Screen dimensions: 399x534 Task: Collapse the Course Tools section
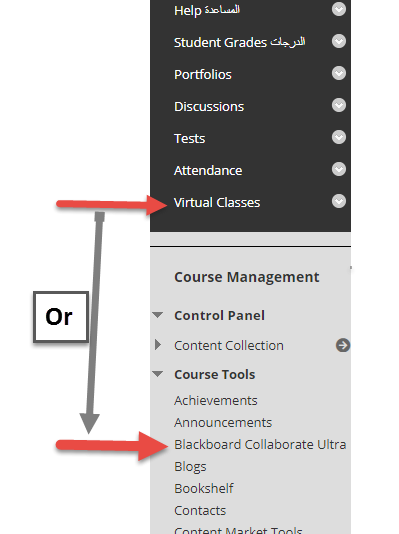click(x=157, y=374)
